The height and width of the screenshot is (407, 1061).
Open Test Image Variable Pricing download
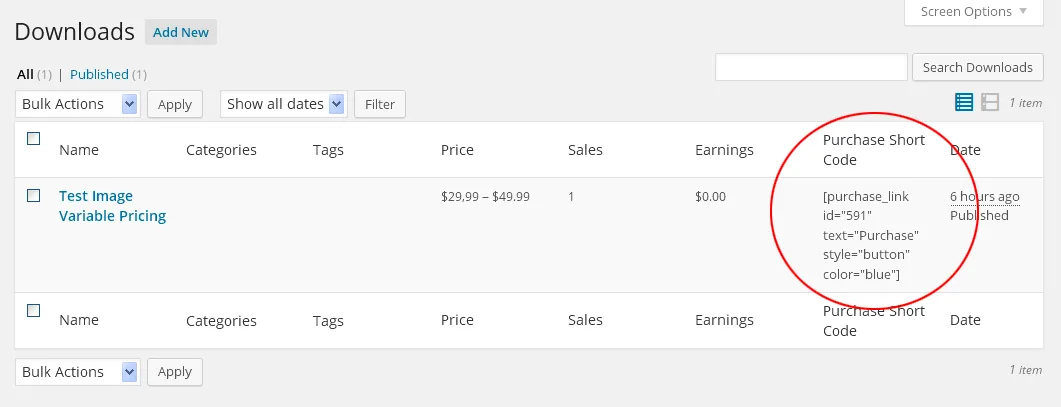(112, 206)
